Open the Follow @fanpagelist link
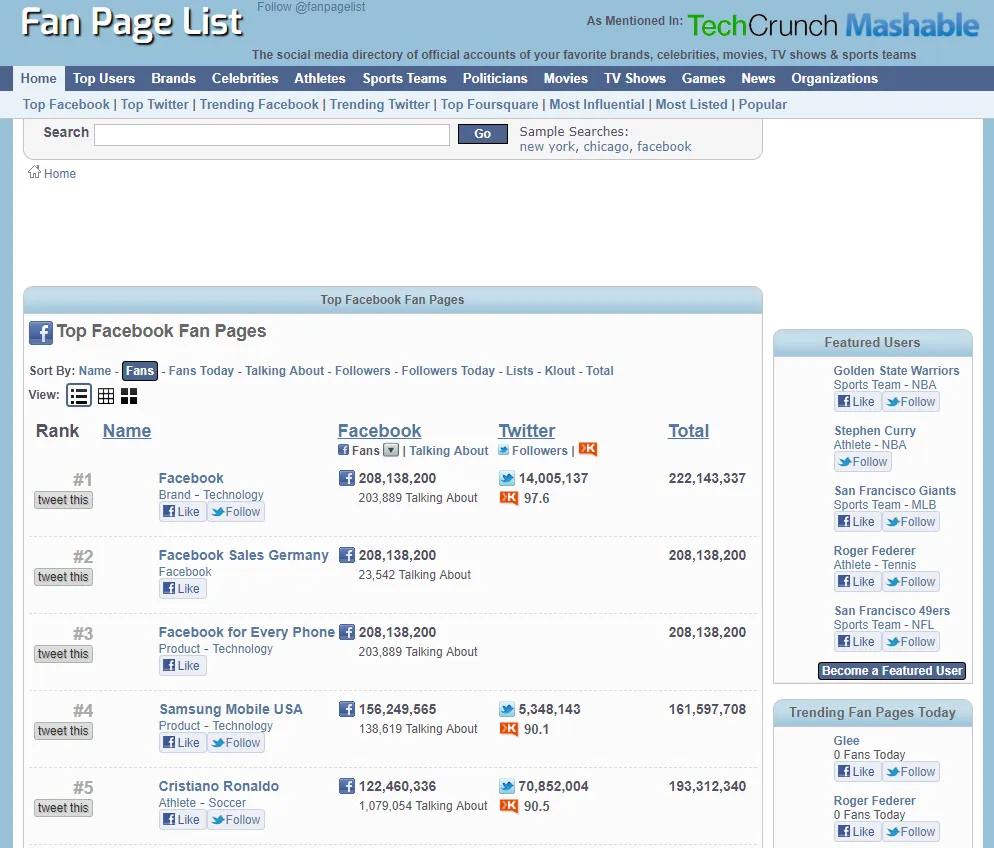This screenshot has width=994, height=848. [x=311, y=7]
